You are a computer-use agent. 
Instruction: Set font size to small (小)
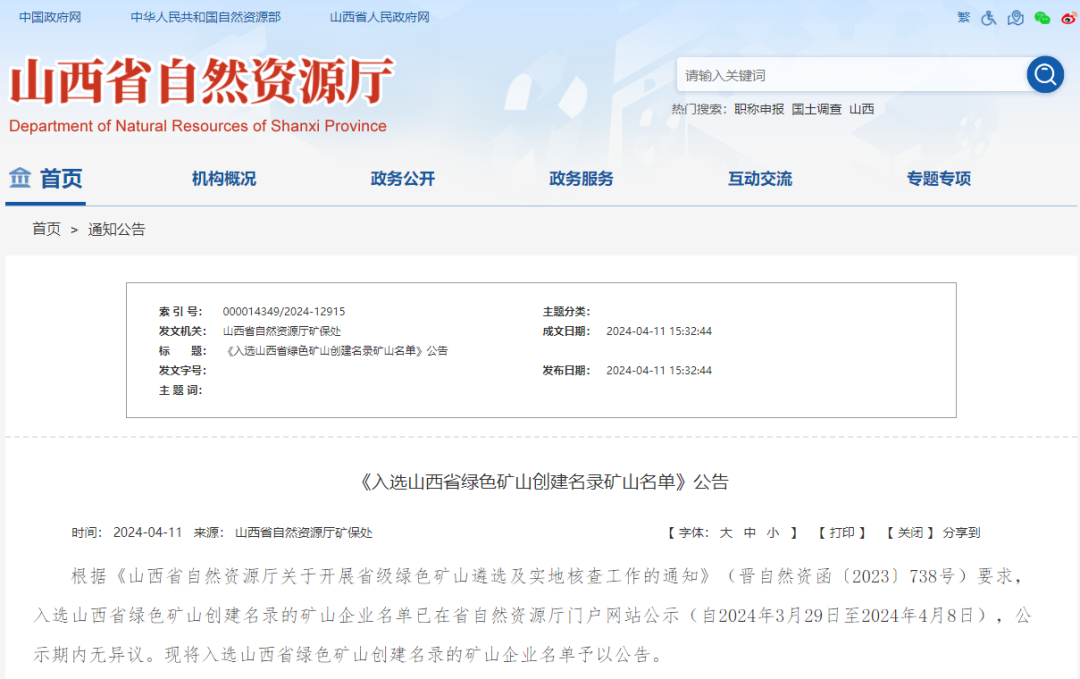tap(772, 533)
